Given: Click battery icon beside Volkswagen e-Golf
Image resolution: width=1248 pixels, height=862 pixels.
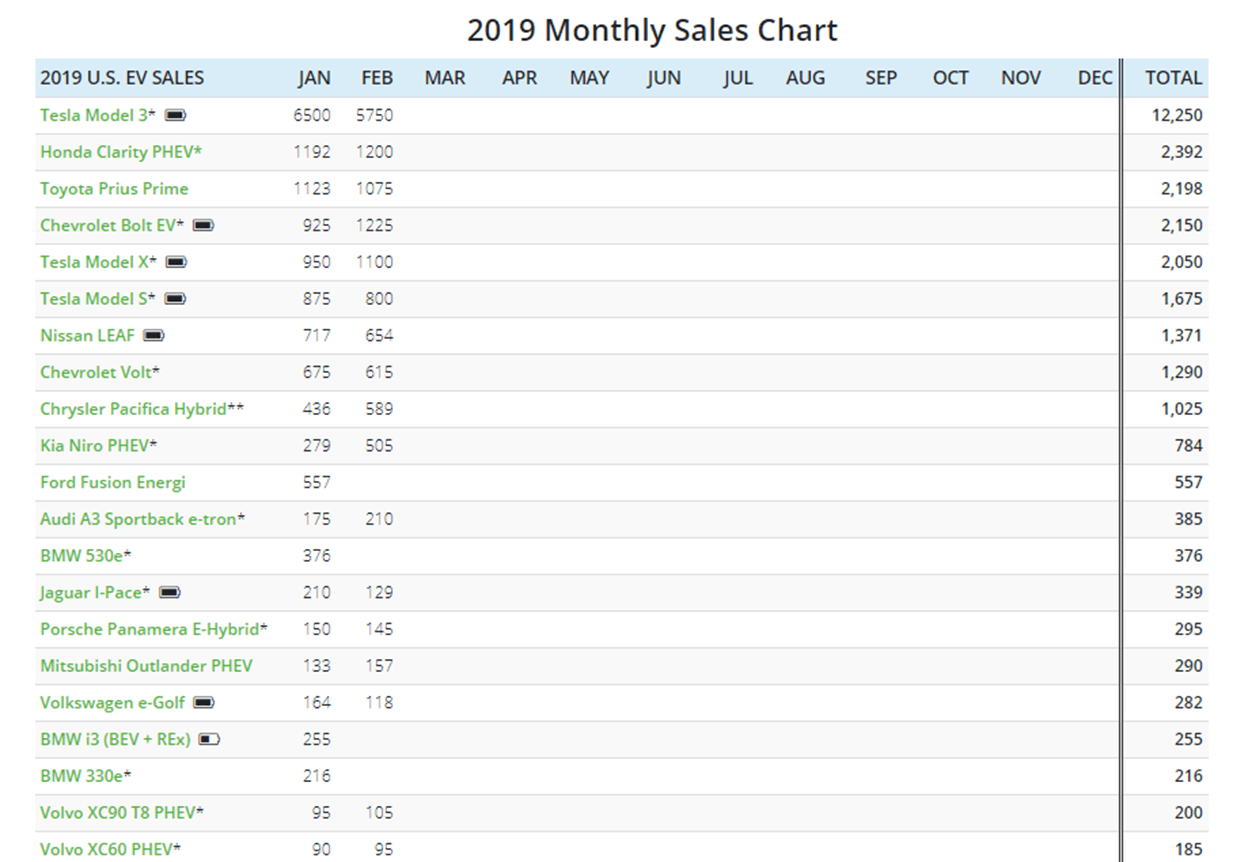Looking at the screenshot, I should click(203, 703).
